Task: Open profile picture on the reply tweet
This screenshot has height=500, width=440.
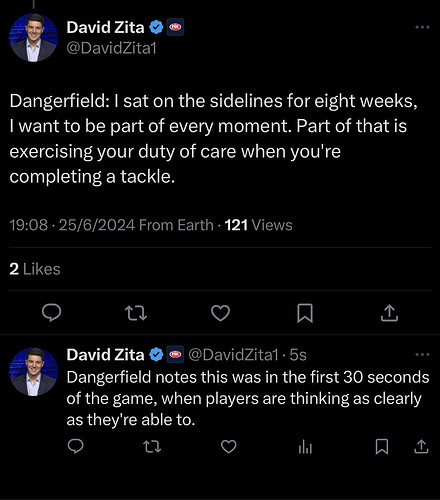Action: [x=33, y=372]
